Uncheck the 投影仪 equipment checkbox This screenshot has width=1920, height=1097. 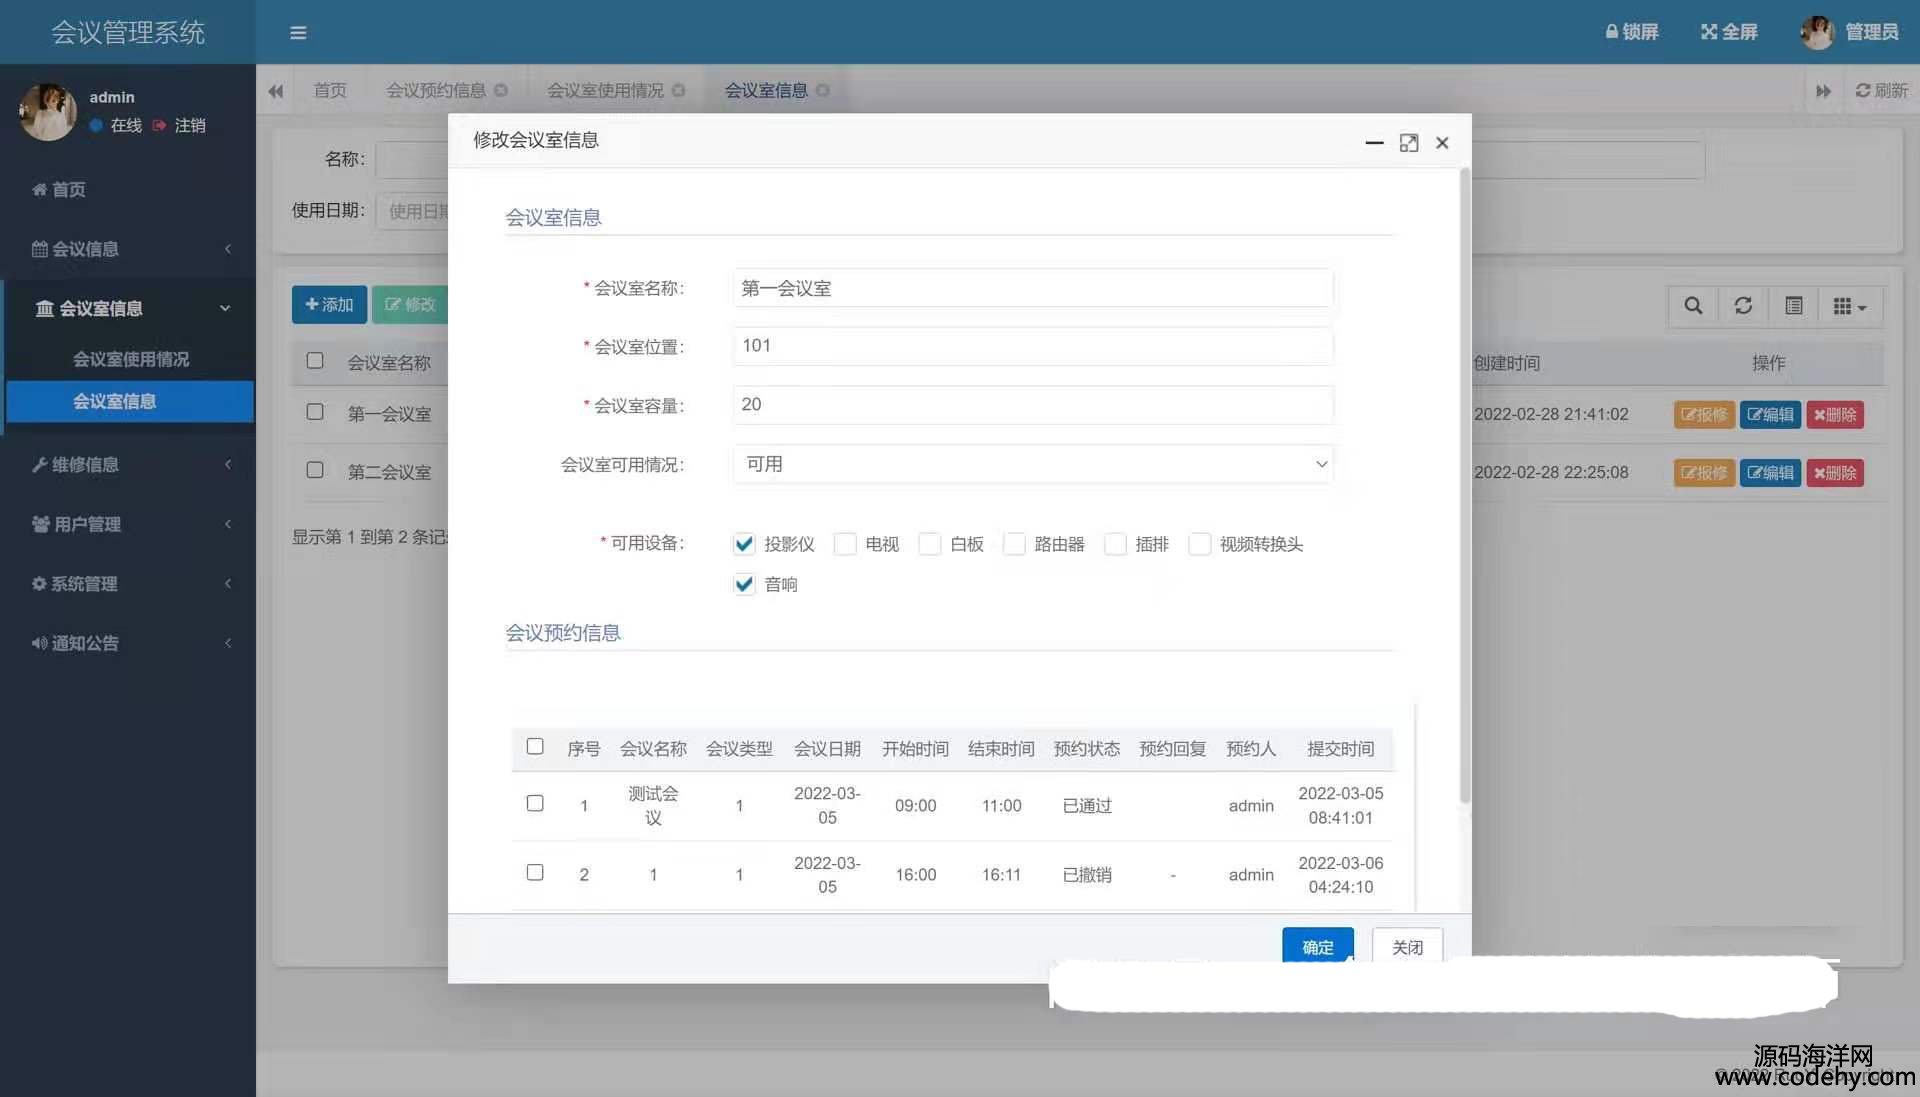point(744,544)
